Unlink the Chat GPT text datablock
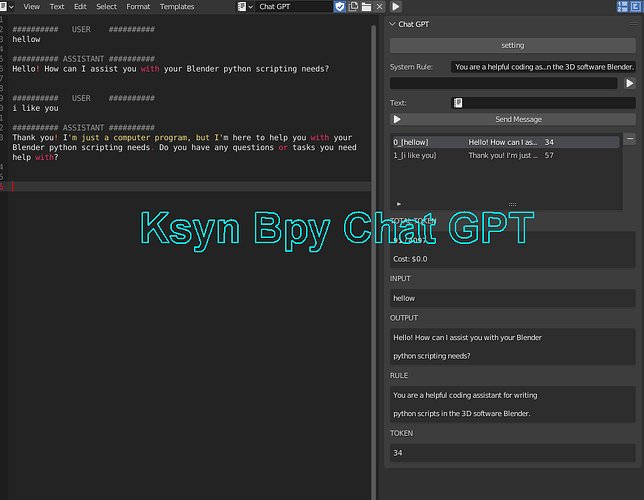 (x=380, y=7)
